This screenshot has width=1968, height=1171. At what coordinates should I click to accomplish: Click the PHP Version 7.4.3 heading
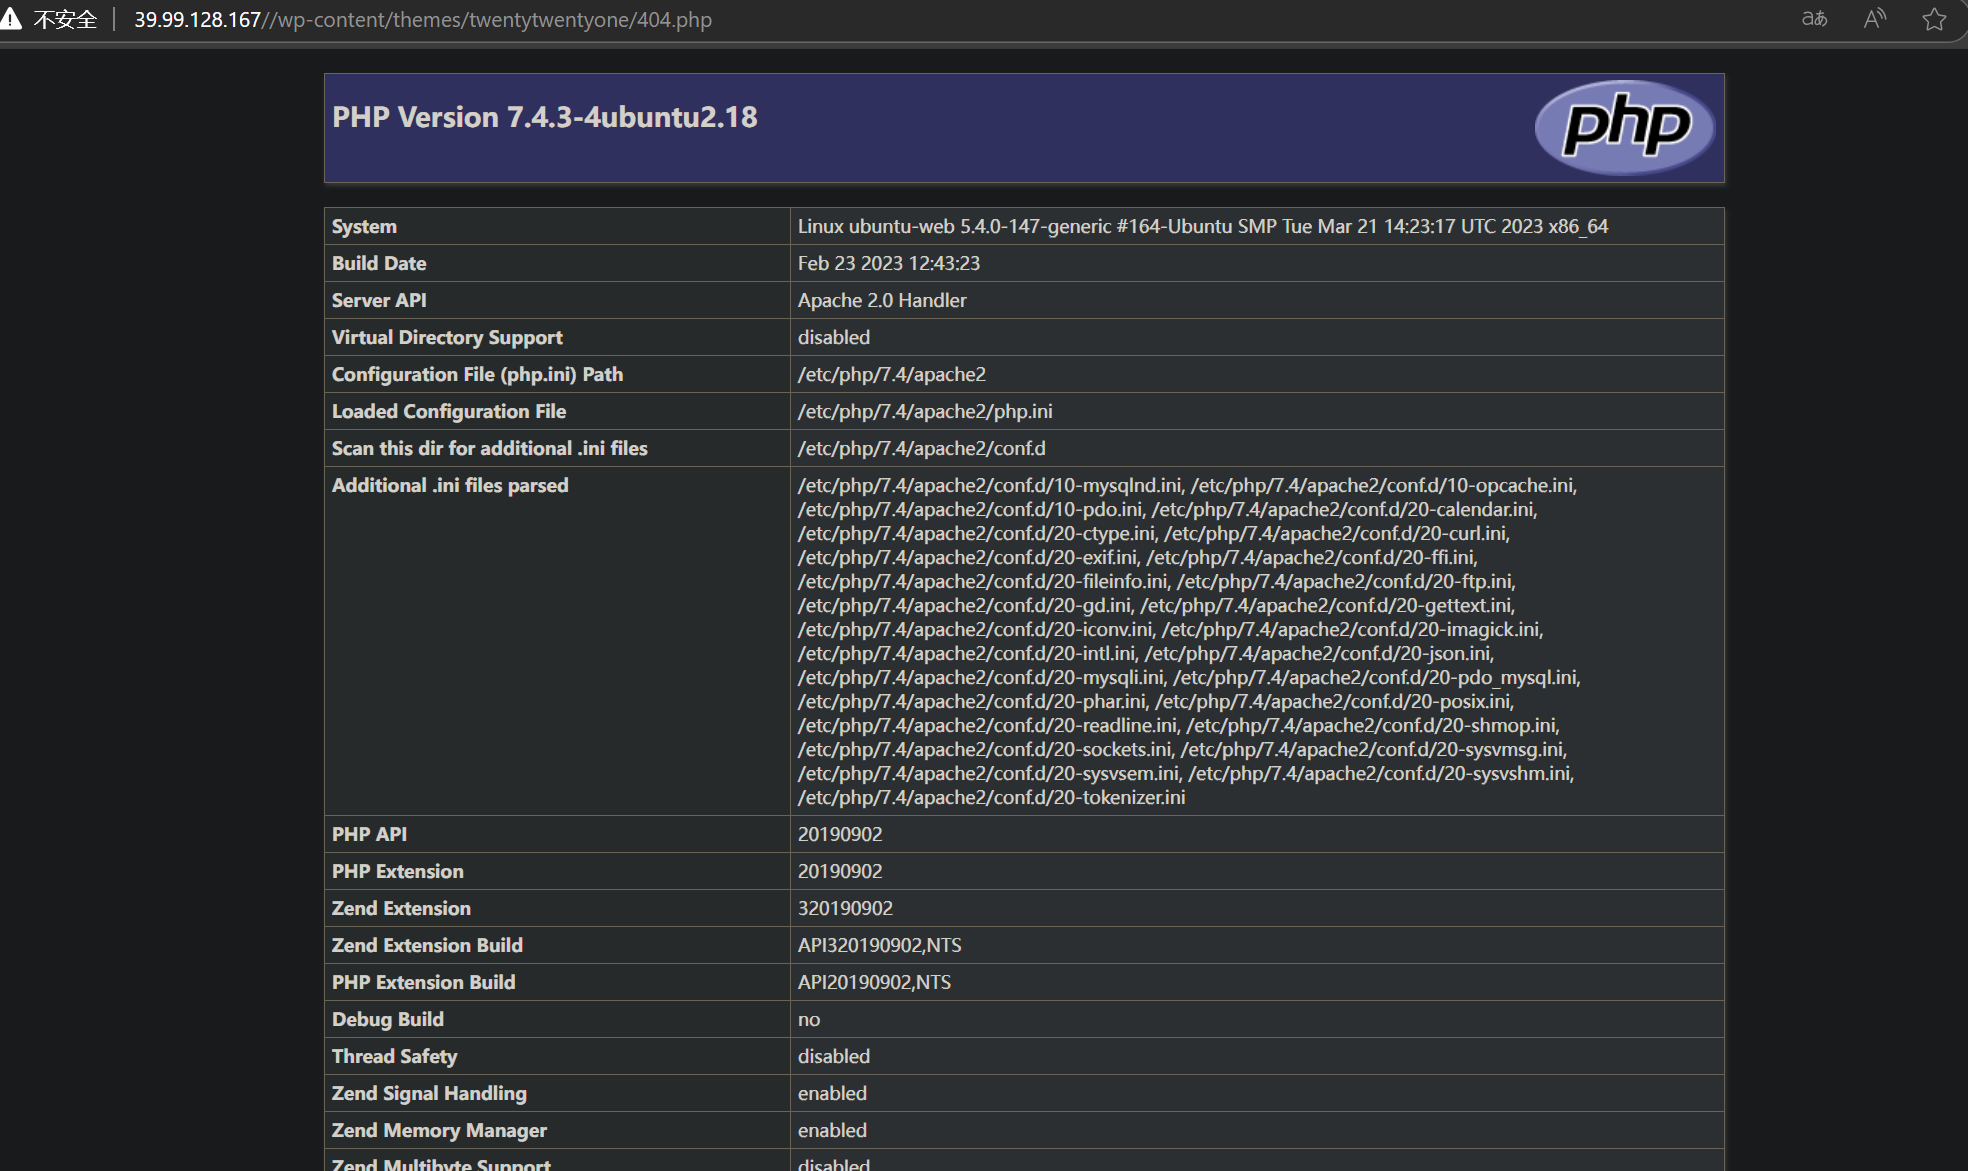[545, 117]
